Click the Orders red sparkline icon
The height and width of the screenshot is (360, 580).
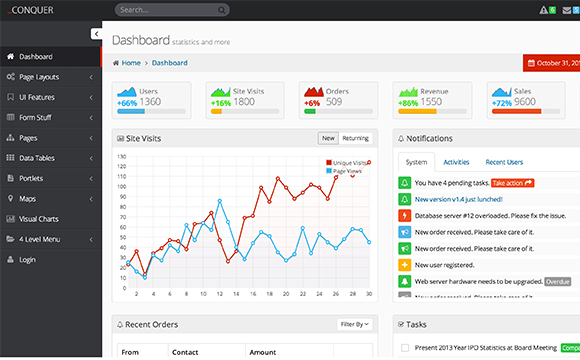[x=314, y=92]
